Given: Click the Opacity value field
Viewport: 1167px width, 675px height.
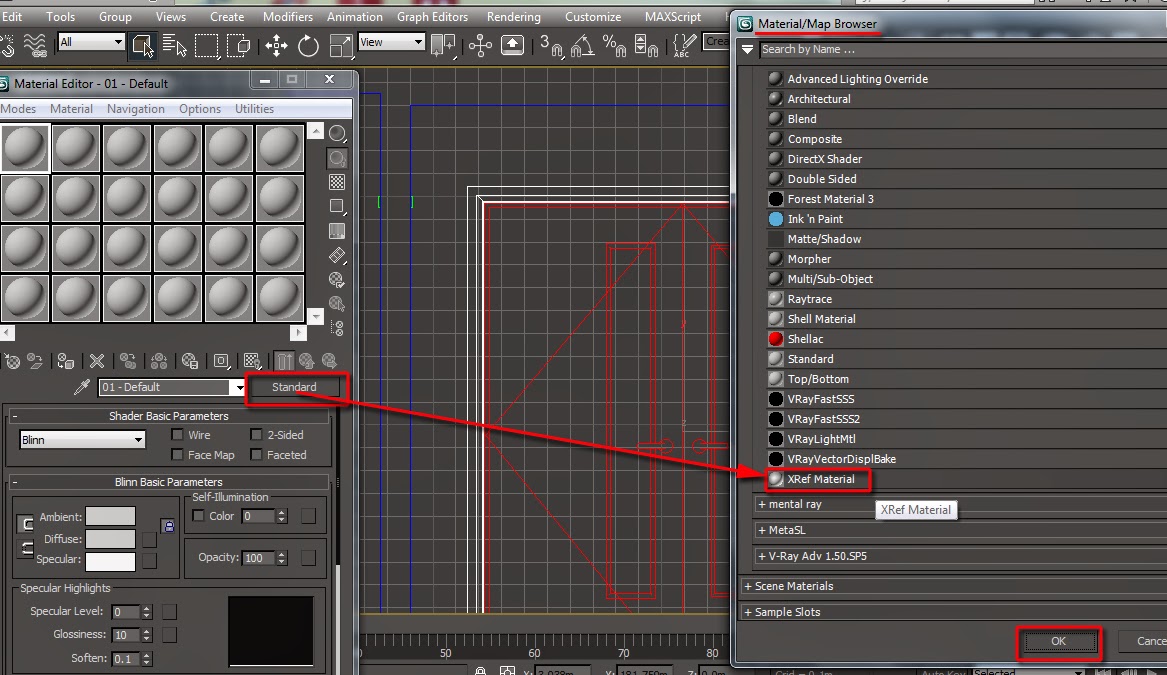Looking at the screenshot, I should pos(258,557).
